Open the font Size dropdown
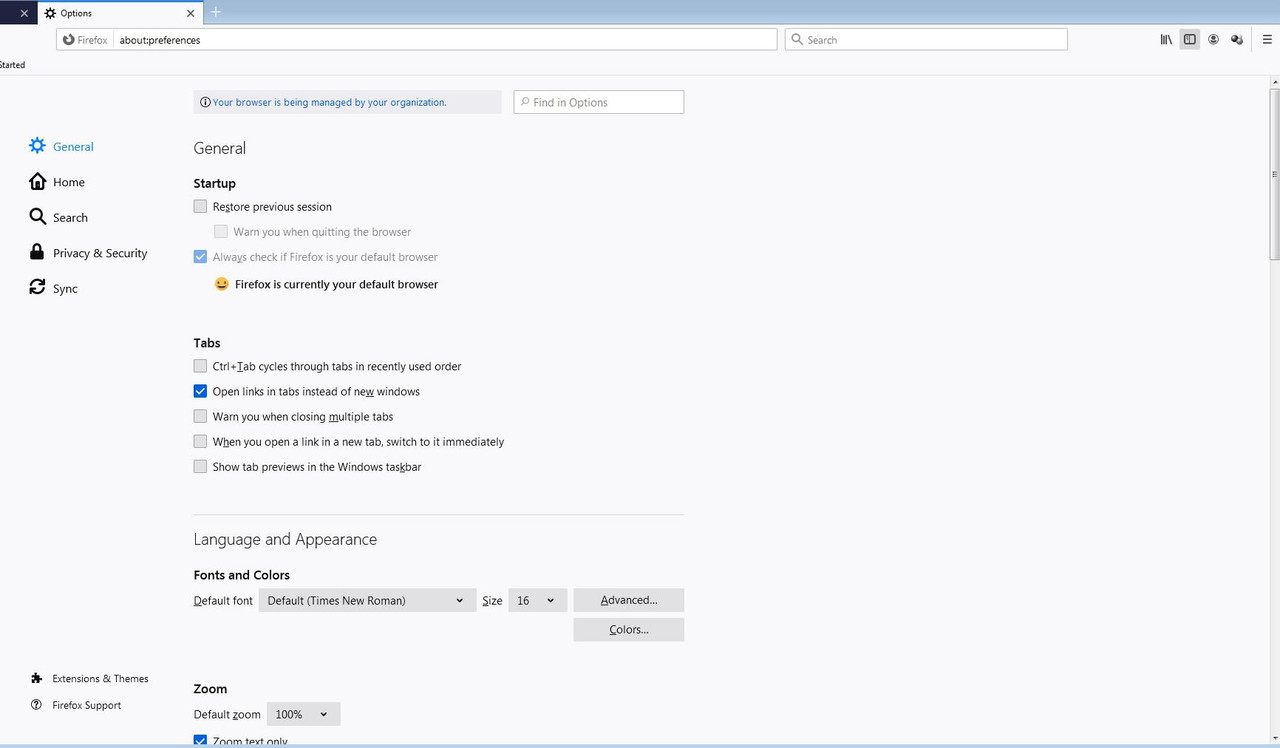 pos(537,600)
